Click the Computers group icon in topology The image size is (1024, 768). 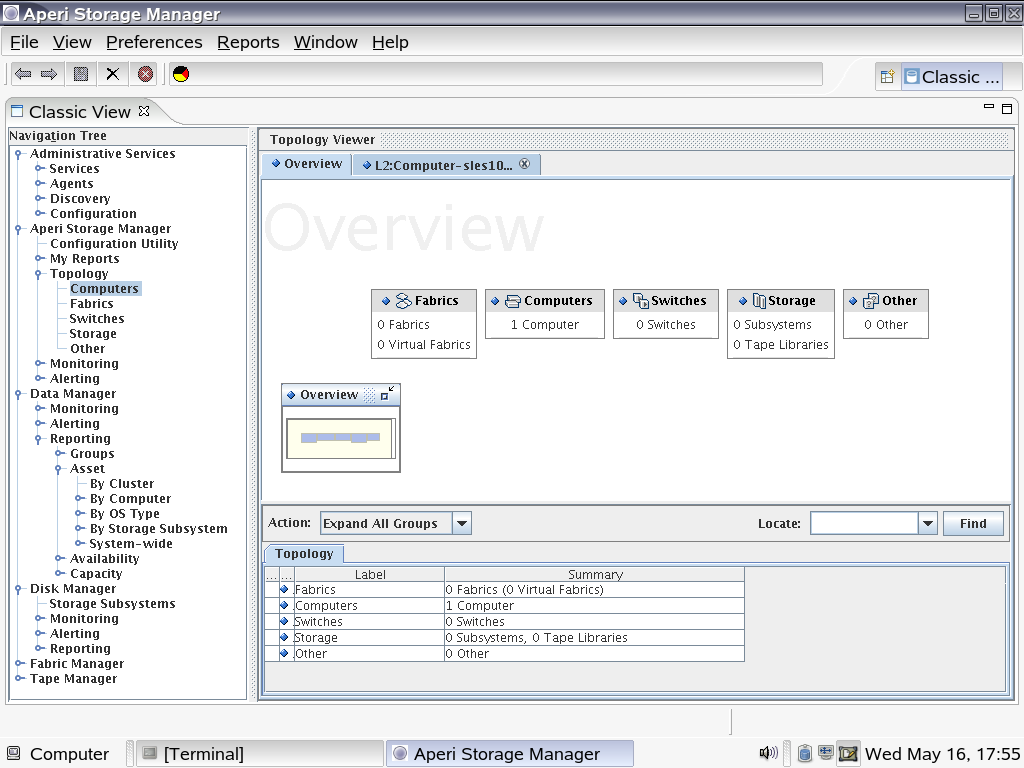coord(513,300)
